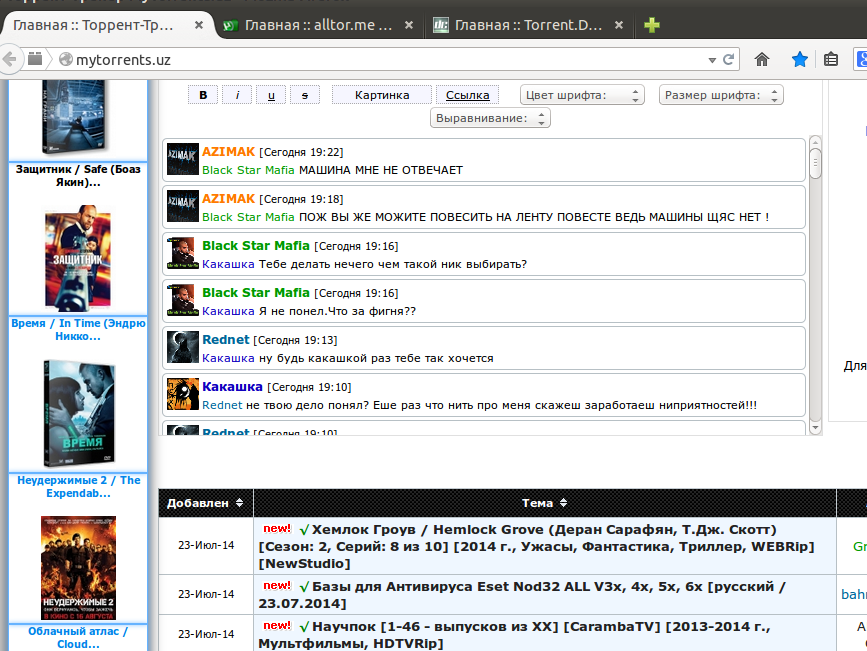
Task: Open the bookmarks list icon
Action: [x=831, y=60]
